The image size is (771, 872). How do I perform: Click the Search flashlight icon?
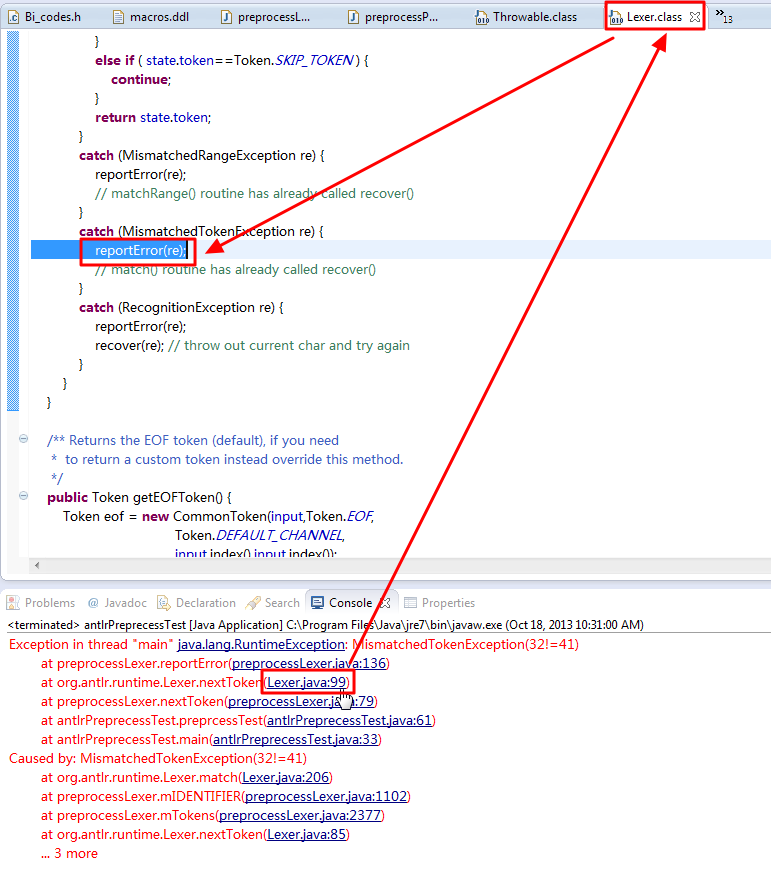[x=253, y=603]
